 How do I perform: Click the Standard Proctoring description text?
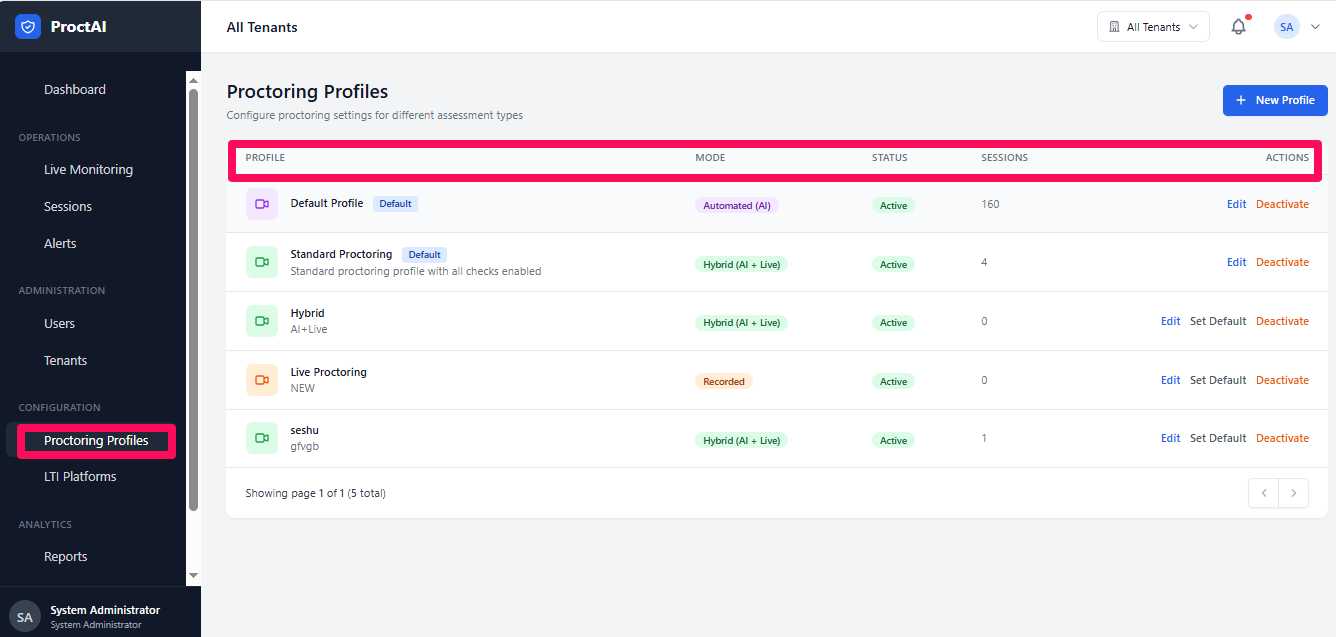(x=416, y=271)
